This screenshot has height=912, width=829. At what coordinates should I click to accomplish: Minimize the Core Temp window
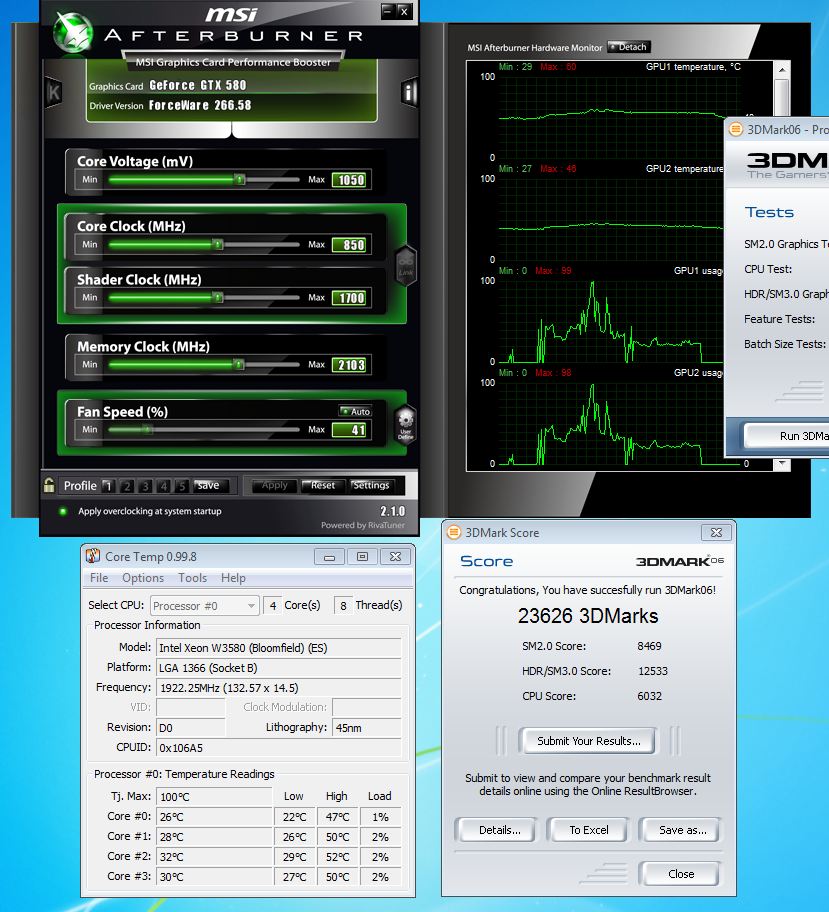tap(329, 557)
